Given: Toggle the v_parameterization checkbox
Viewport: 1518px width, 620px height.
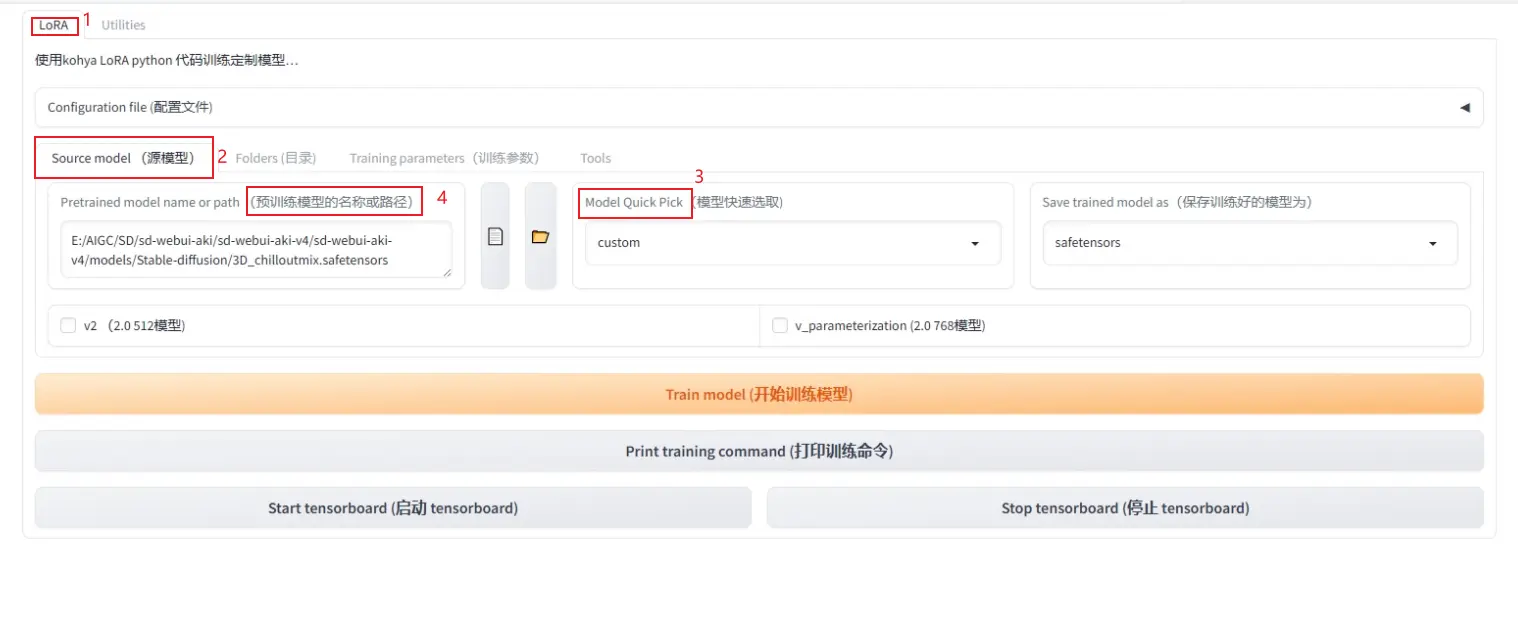Looking at the screenshot, I should [x=780, y=325].
